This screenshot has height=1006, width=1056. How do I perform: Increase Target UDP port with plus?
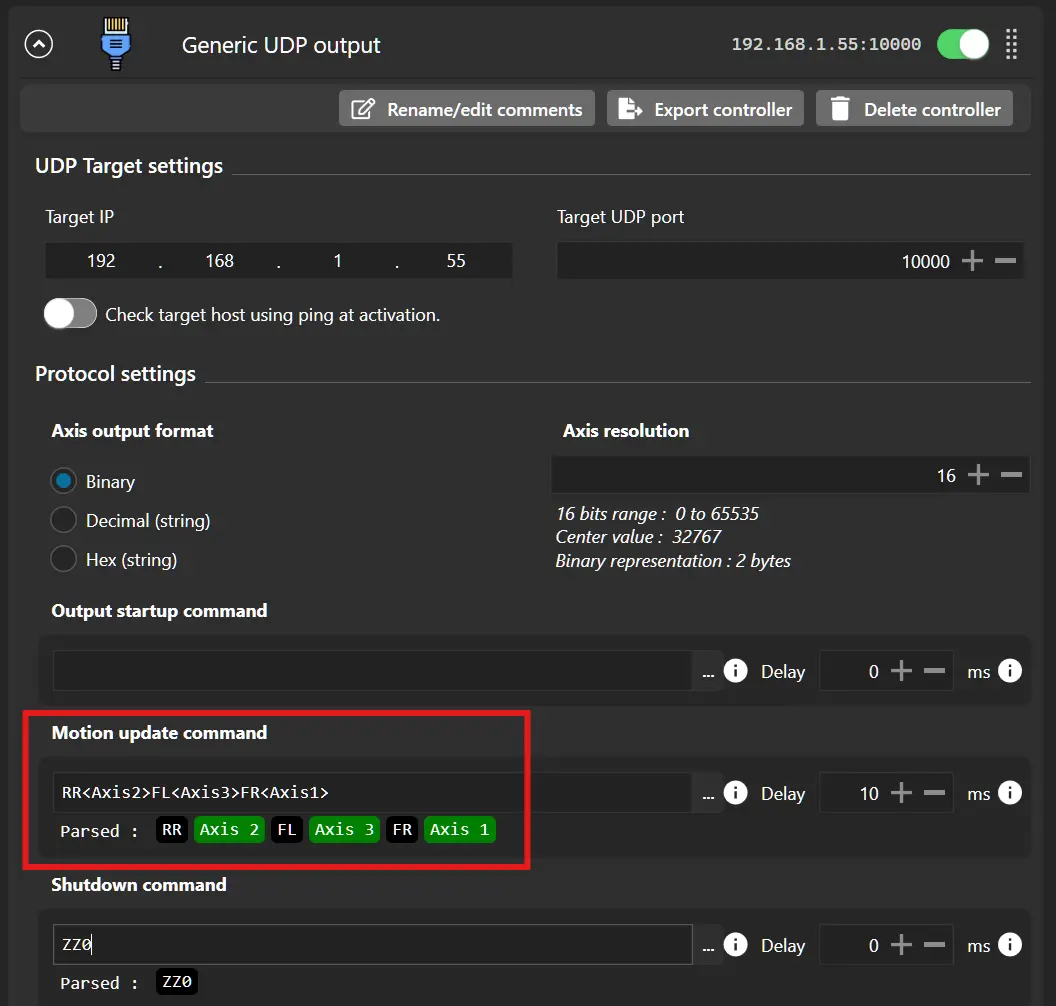click(x=972, y=261)
